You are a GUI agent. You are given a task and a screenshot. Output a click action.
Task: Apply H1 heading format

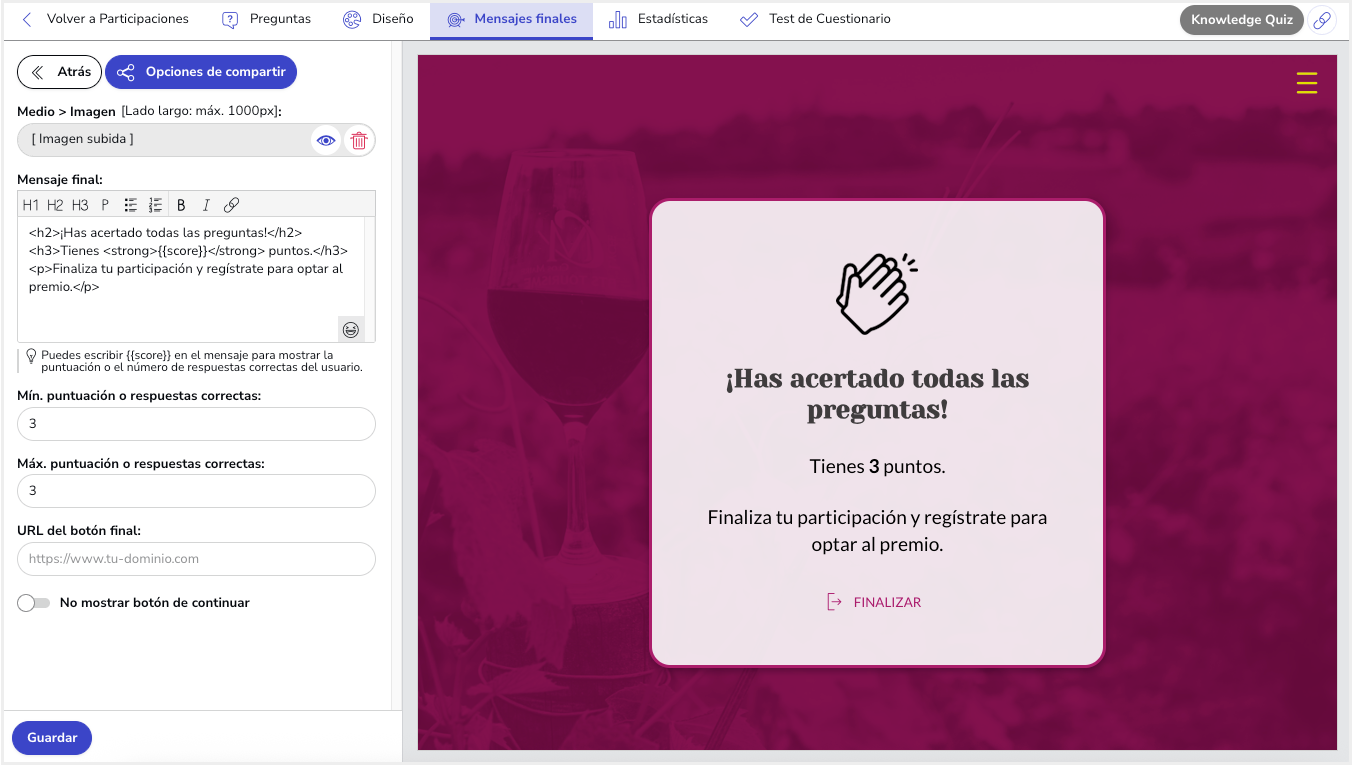pos(30,205)
